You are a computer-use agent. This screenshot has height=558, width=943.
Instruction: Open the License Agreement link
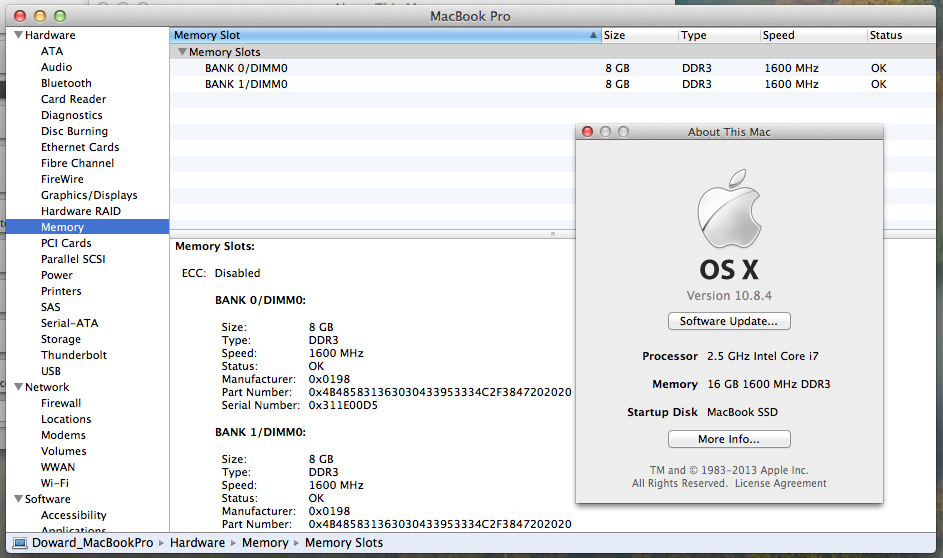781,483
